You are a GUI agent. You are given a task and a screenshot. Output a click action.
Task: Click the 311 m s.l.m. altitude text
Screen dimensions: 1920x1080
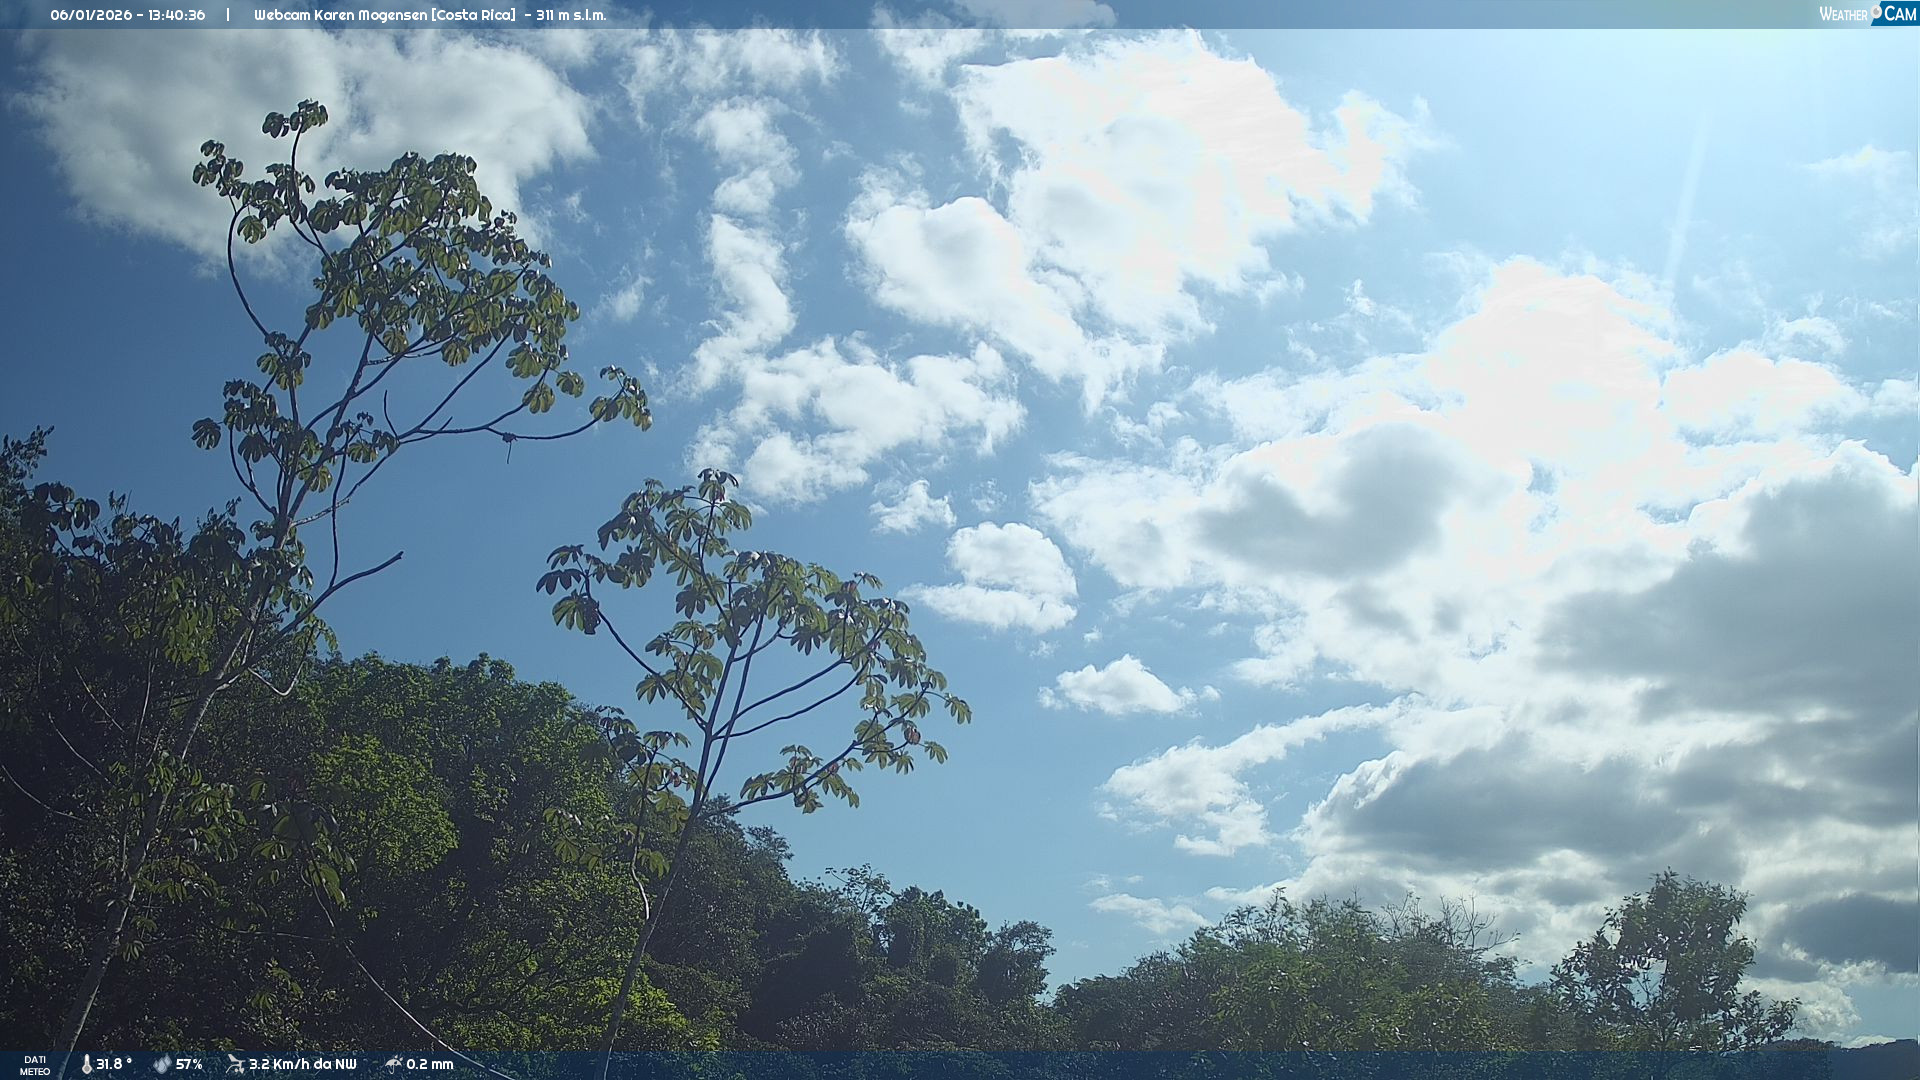click(x=571, y=15)
